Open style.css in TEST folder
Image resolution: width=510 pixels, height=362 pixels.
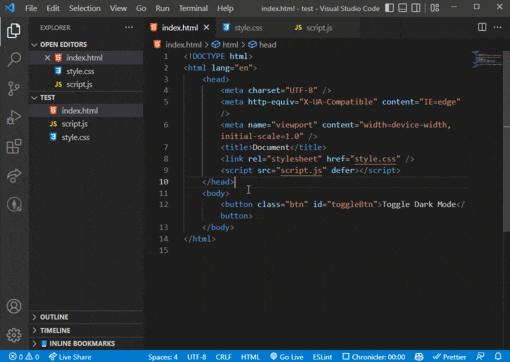click(x=87, y=137)
